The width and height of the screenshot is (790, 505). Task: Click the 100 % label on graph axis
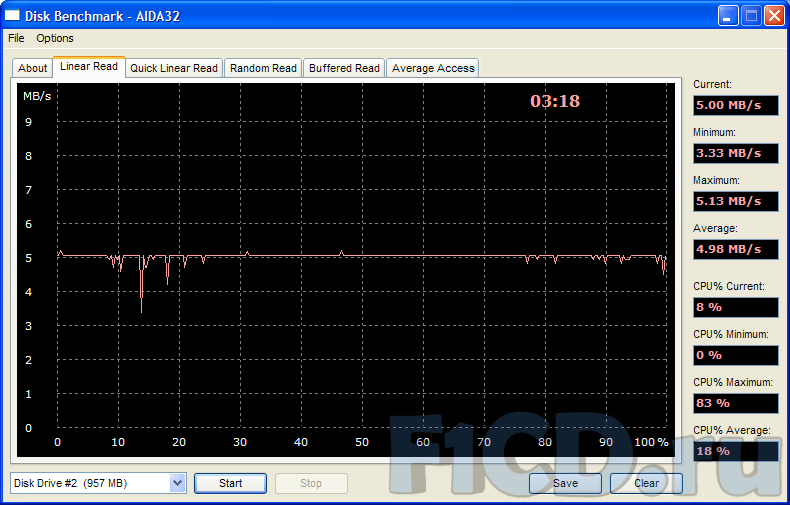tap(651, 442)
